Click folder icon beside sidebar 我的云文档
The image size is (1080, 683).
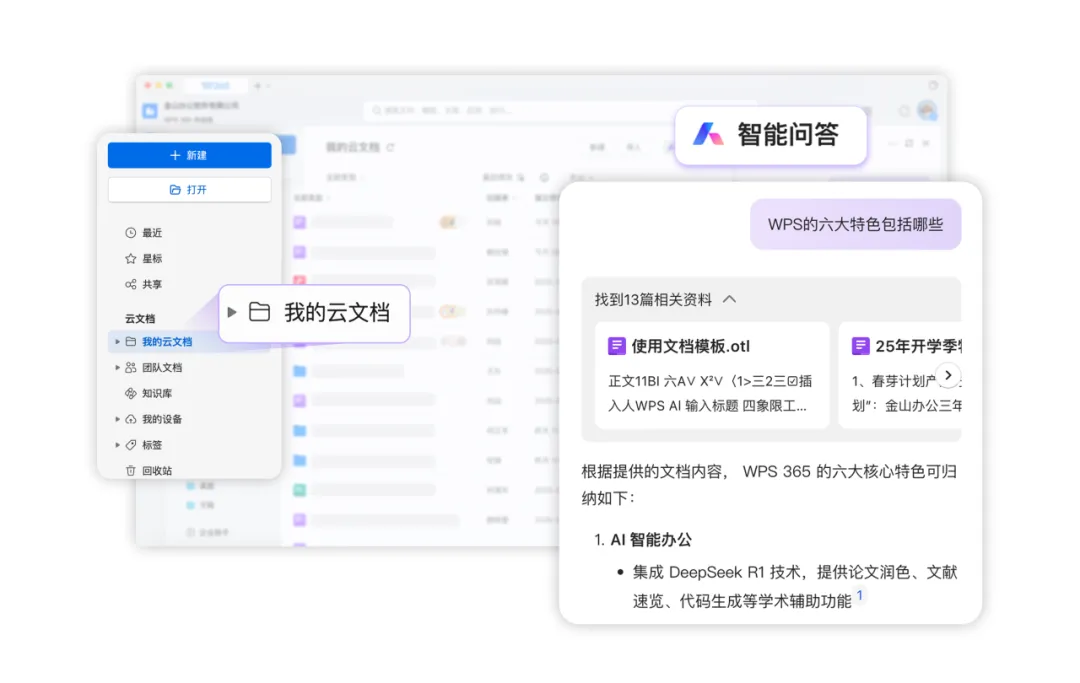pos(130,342)
